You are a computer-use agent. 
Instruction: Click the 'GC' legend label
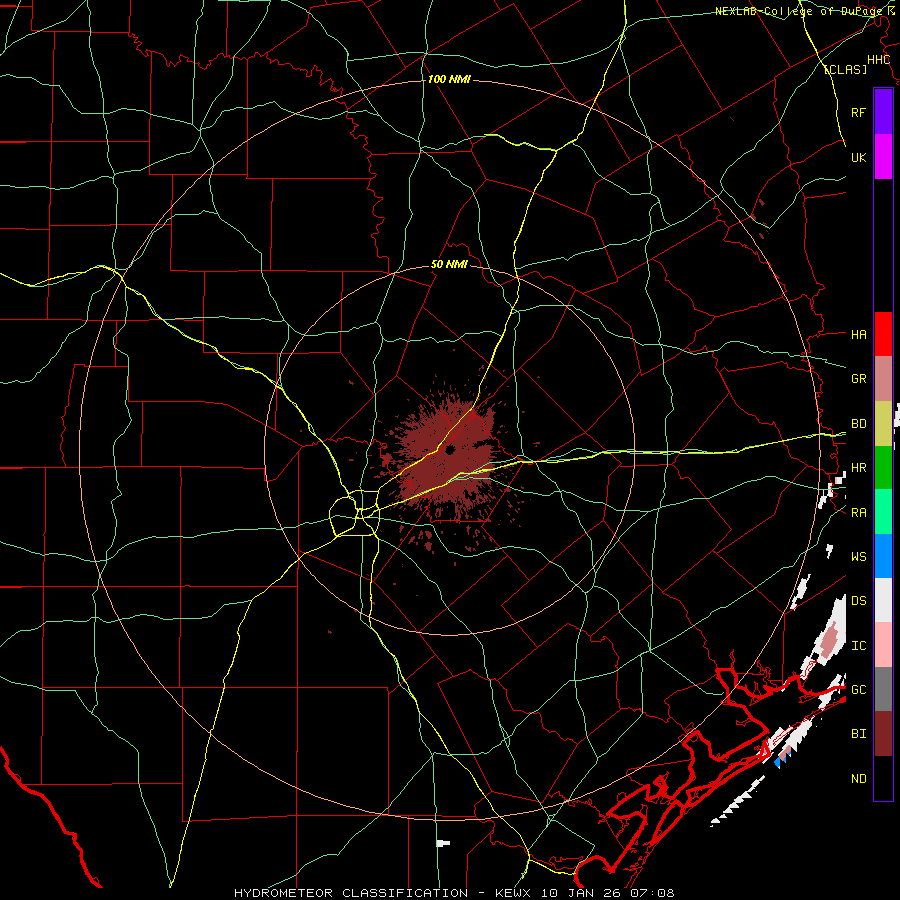pyautogui.click(x=858, y=690)
